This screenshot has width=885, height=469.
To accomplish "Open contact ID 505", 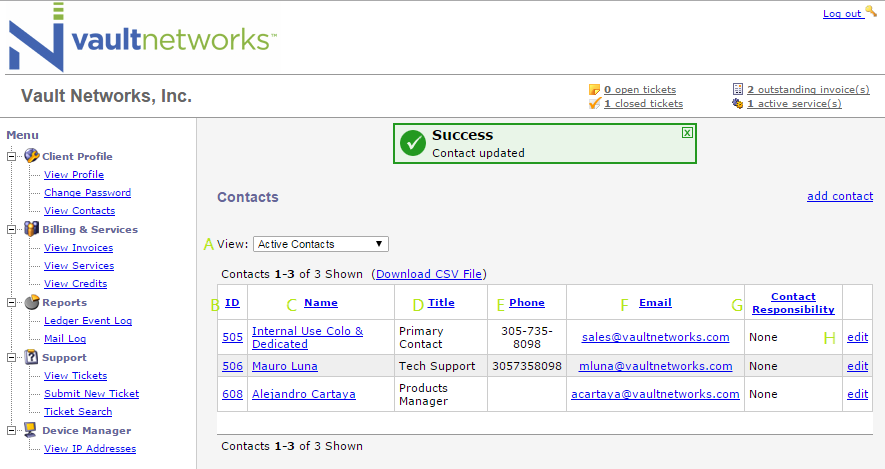I will tap(233, 337).
